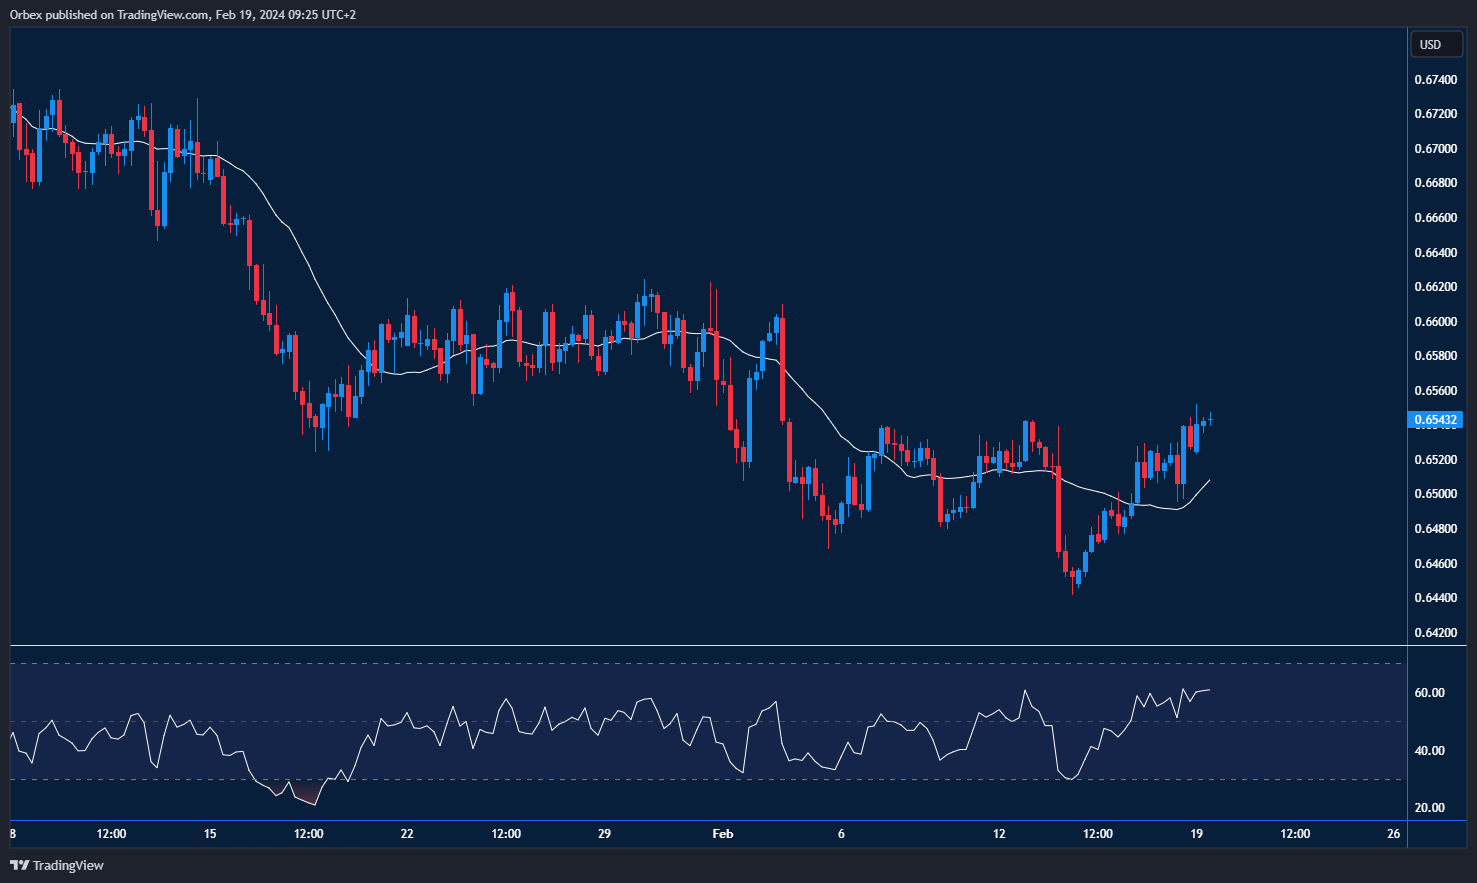Click date 6 on the time axis

[x=841, y=834]
